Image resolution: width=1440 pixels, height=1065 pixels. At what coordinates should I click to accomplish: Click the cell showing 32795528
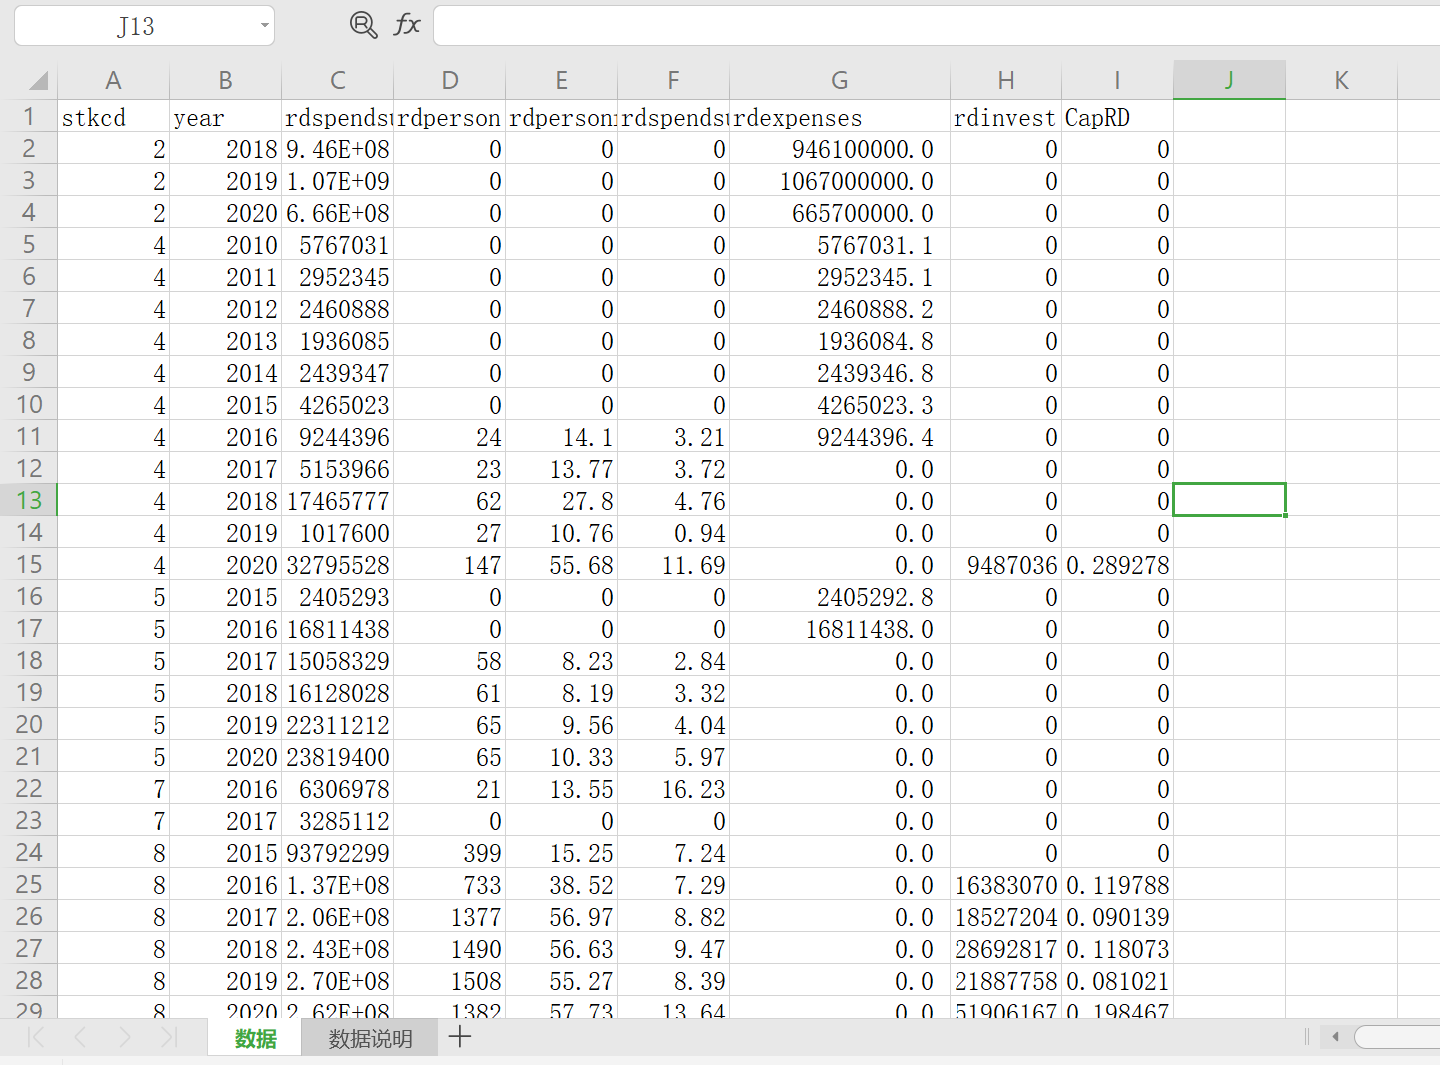point(338,565)
